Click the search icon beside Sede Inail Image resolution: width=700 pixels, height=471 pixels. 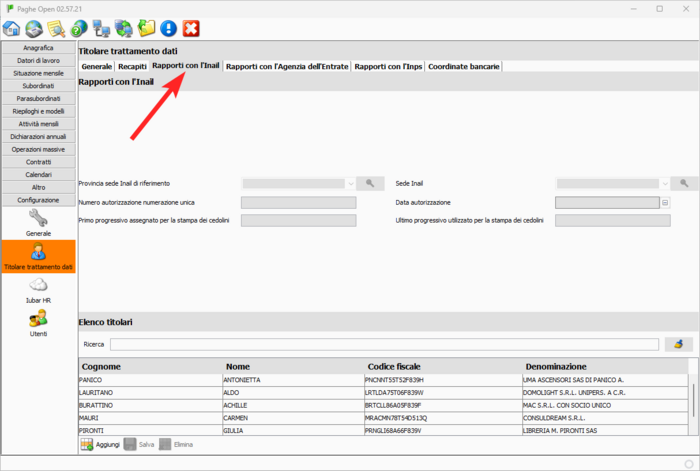(x=685, y=184)
